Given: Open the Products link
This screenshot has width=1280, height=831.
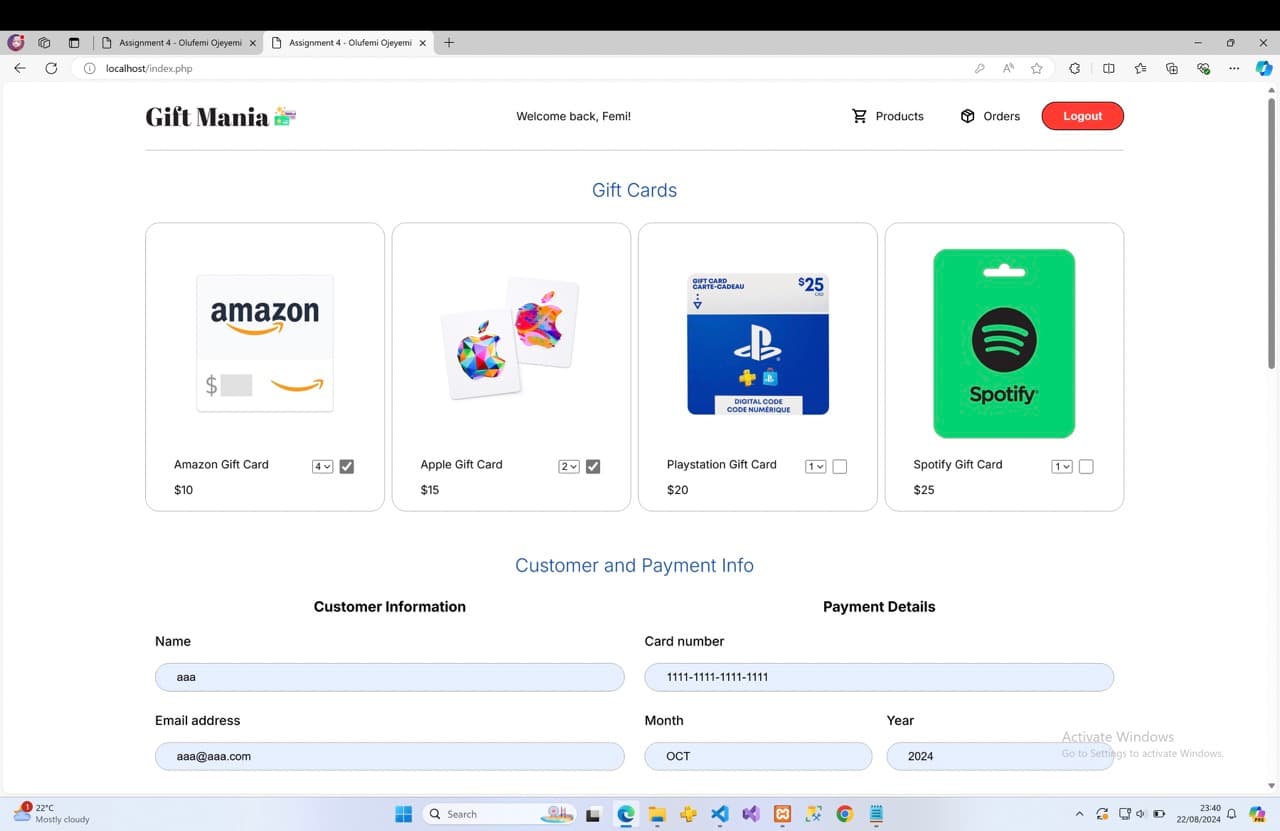Looking at the screenshot, I should [888, 116].
